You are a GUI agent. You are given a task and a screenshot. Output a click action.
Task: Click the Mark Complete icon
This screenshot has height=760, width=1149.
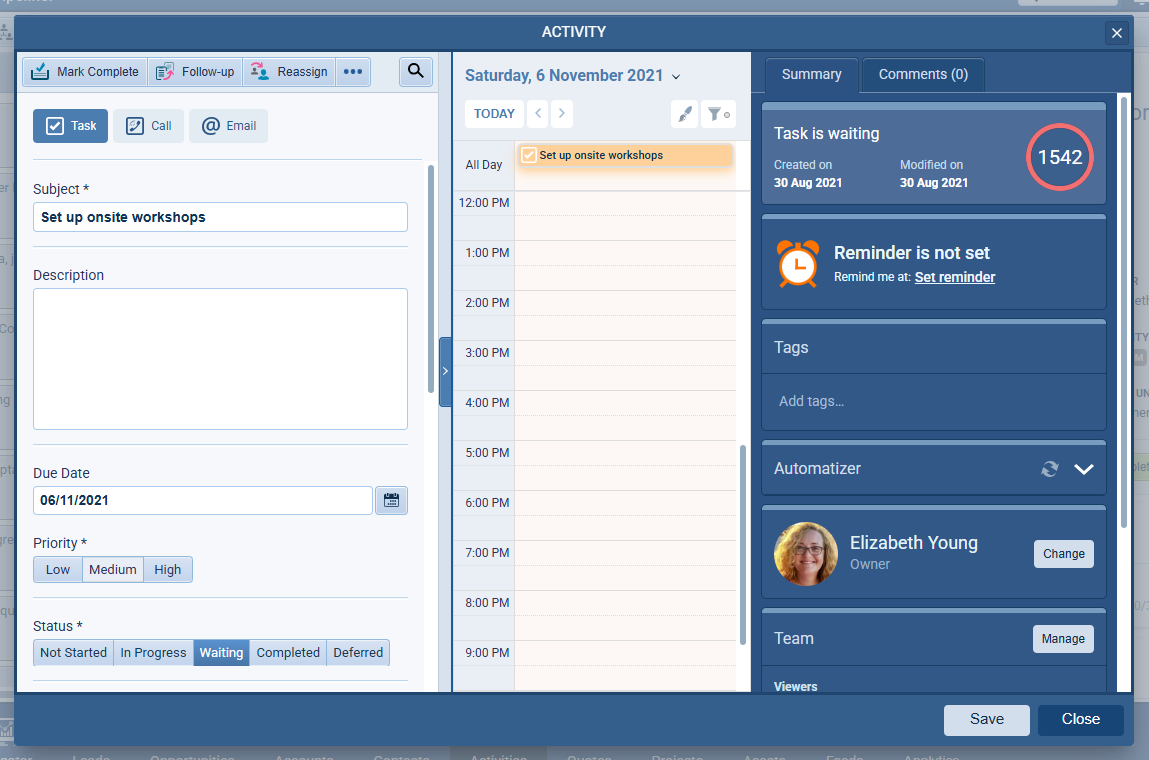42,71
